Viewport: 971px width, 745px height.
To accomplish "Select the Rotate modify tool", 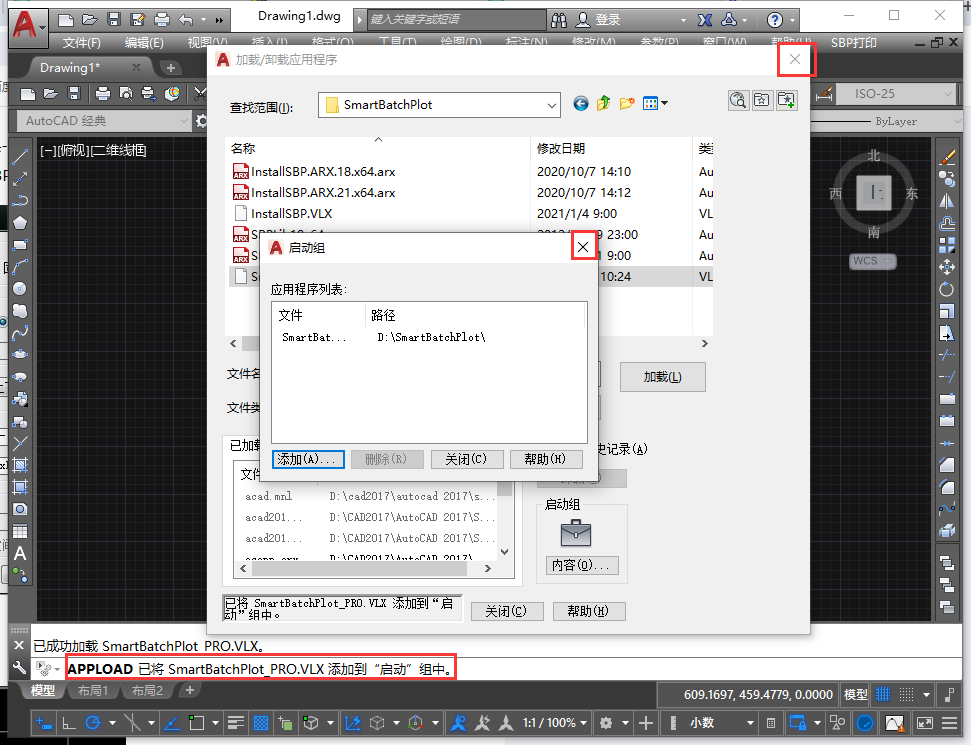I will 947,289.
